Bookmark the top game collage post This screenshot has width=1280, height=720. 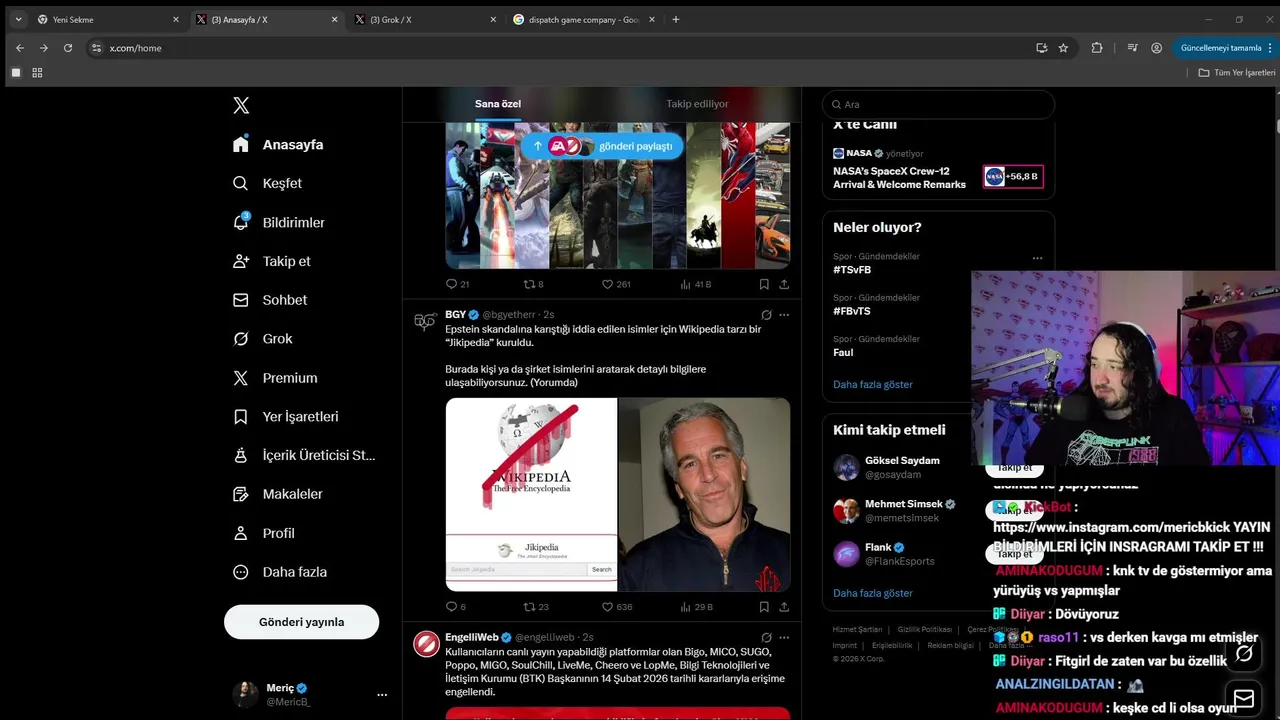[764, 284]
